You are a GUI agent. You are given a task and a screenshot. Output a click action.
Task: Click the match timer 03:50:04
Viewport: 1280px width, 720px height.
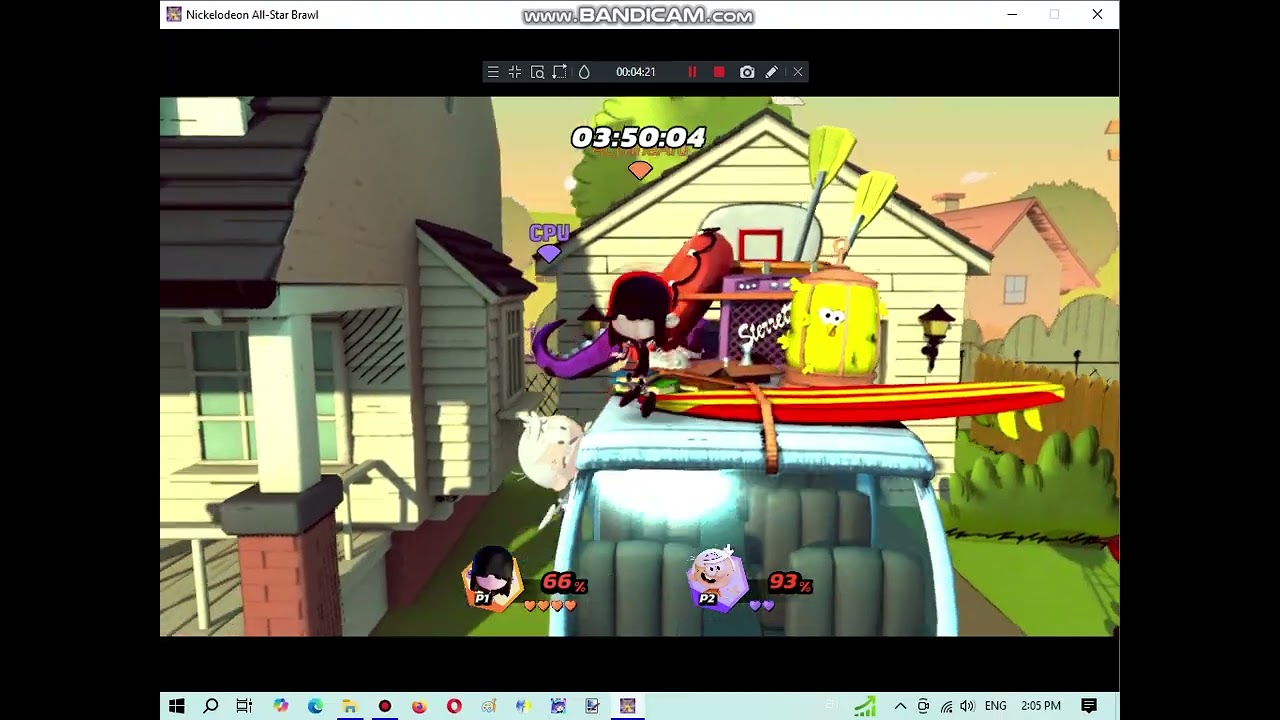click(638, 137)
